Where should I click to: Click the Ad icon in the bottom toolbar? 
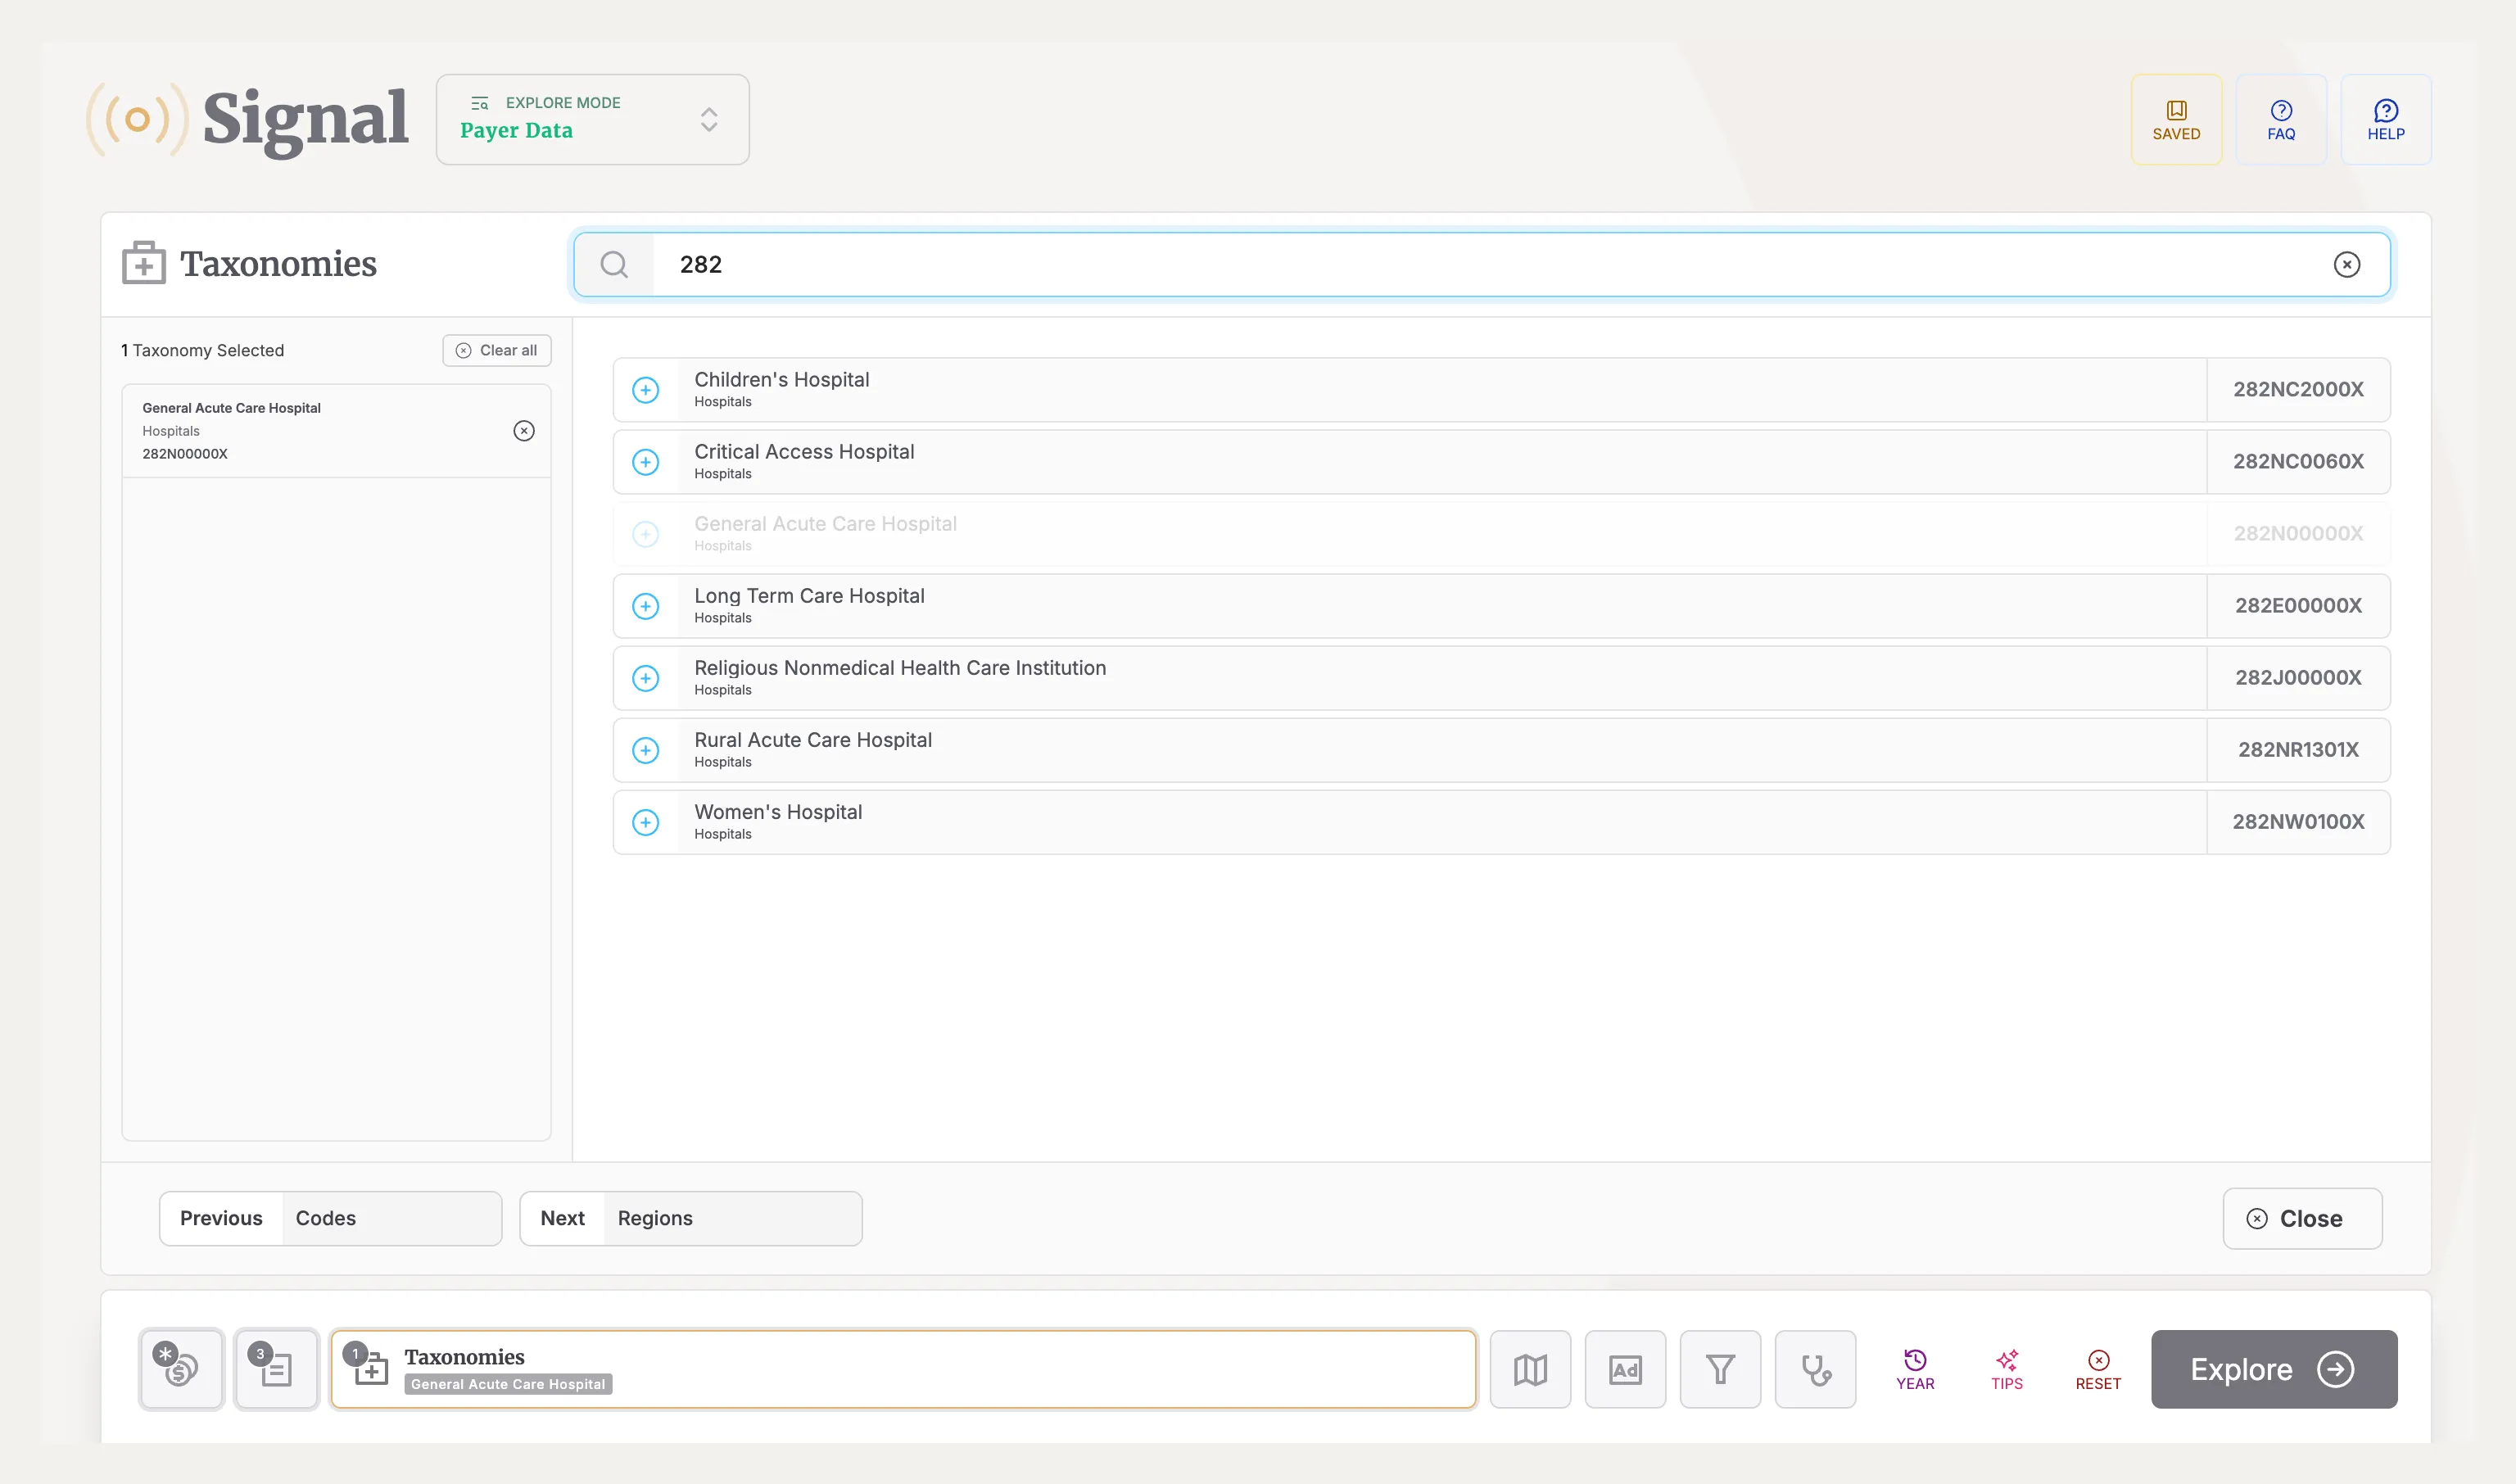1625,1369
